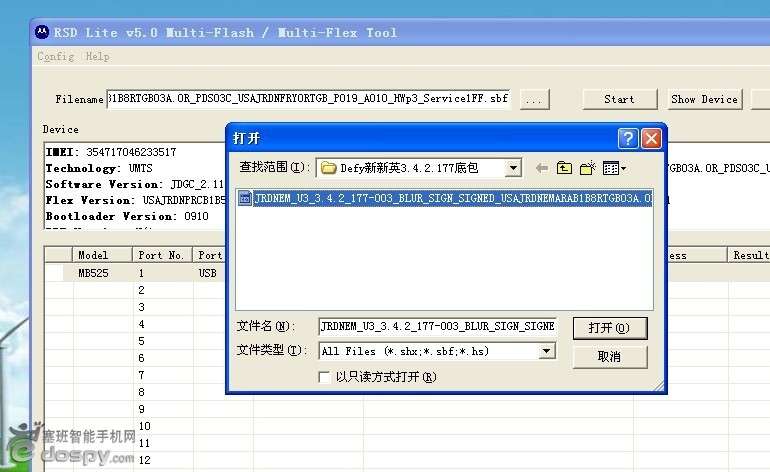The image size is (770, 472).
Task: Click the SBF file icon in list
Action: [246, 198]
